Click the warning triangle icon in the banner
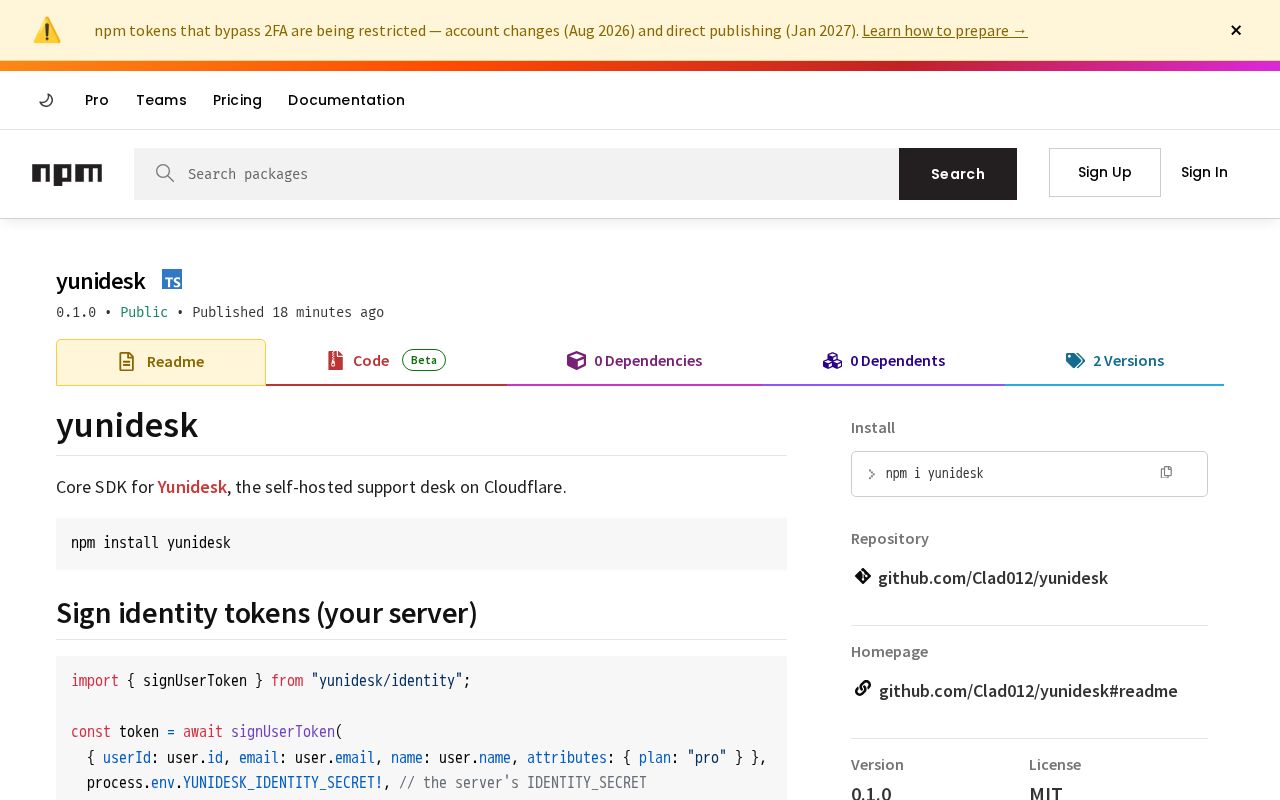 [47, 30]
